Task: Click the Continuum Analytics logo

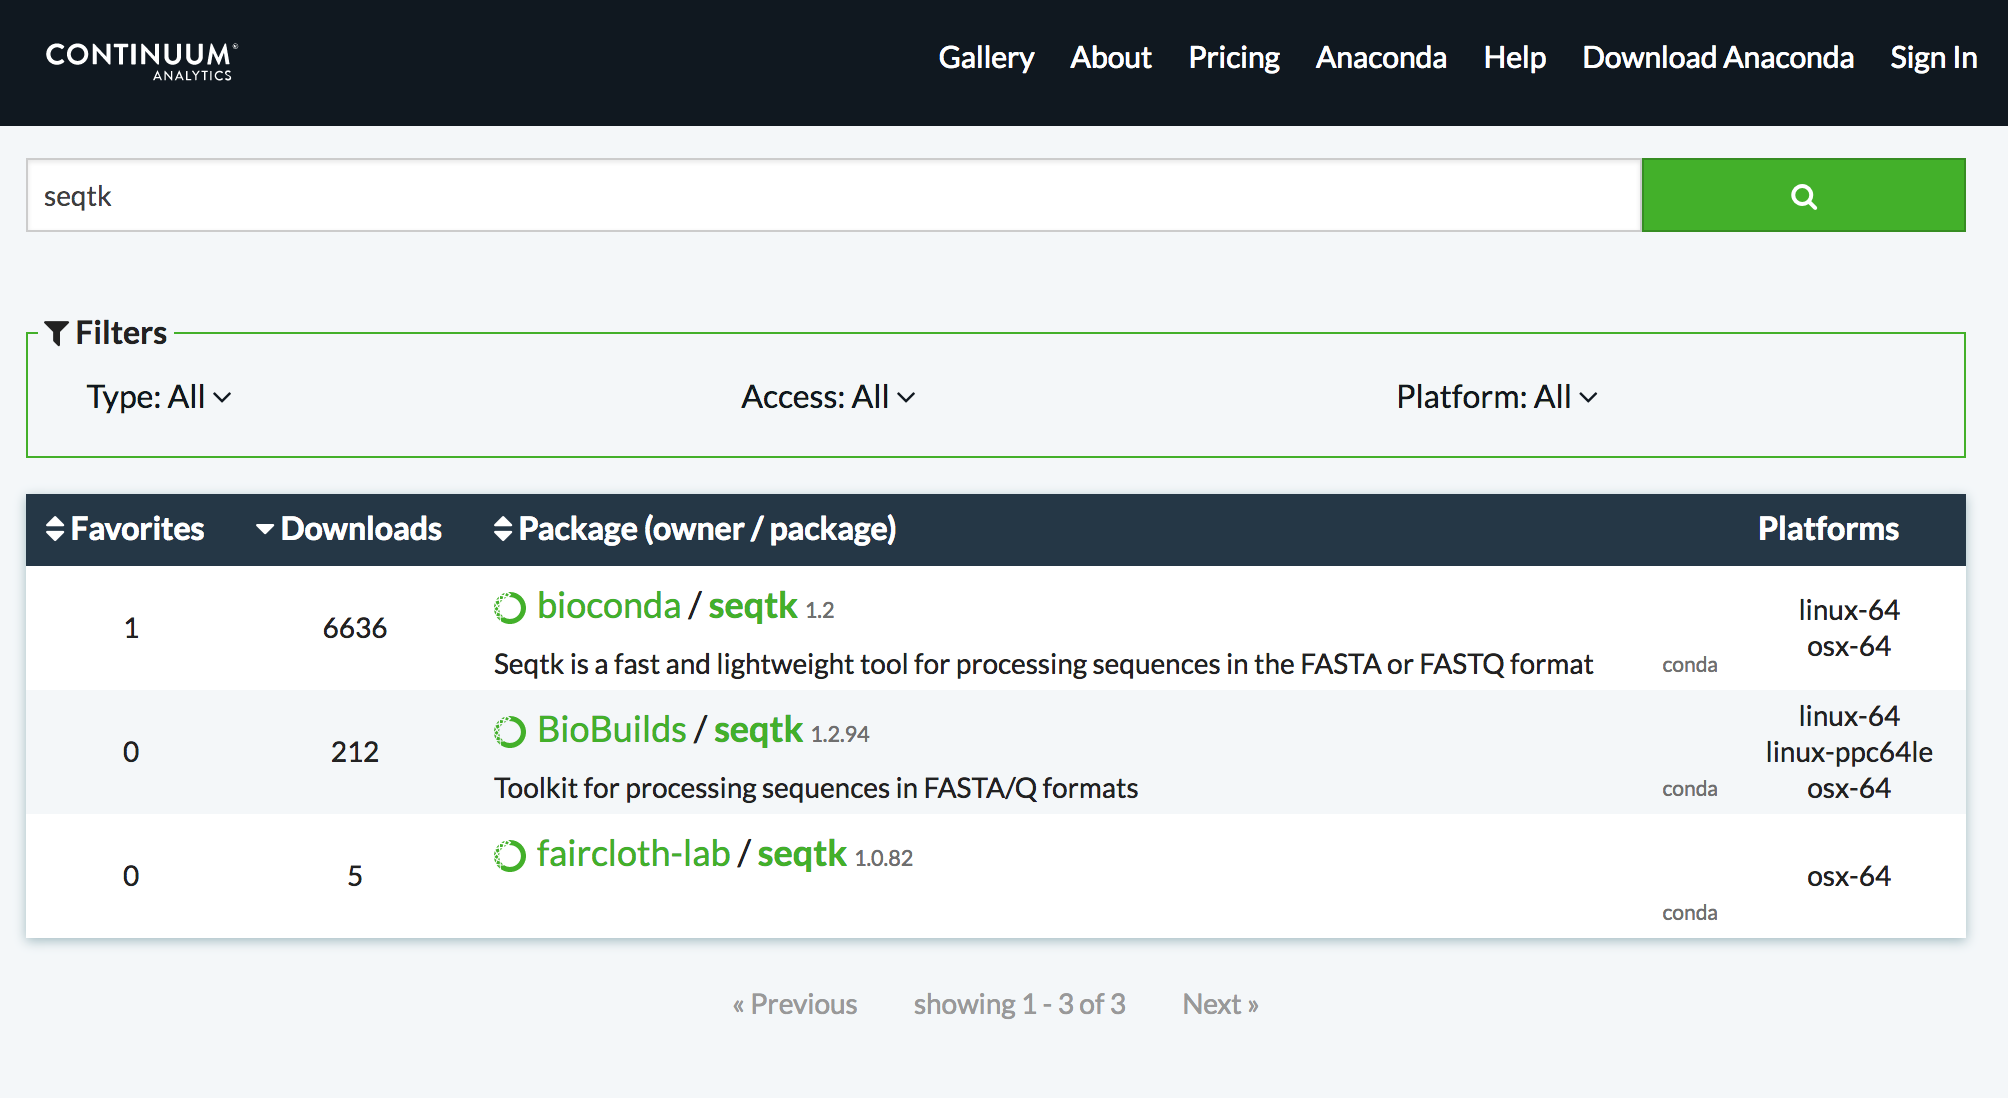Action: coord(141,61)
